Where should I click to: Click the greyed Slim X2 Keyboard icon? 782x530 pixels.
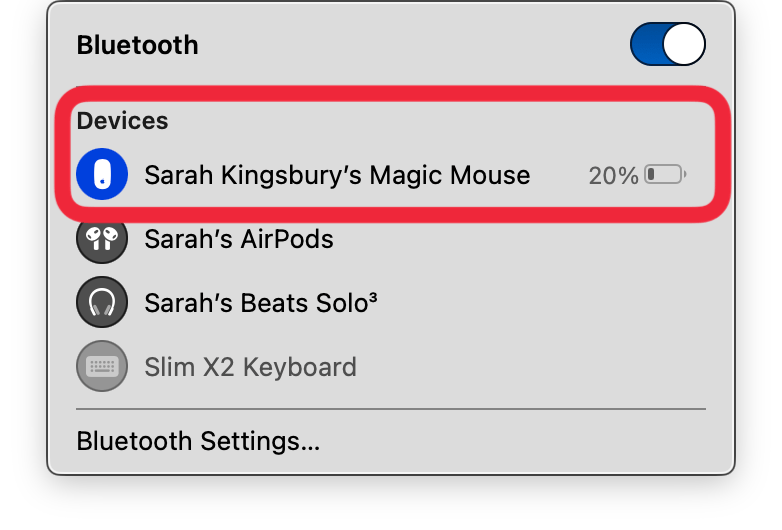pyautogui.click(x=101, y=366)
